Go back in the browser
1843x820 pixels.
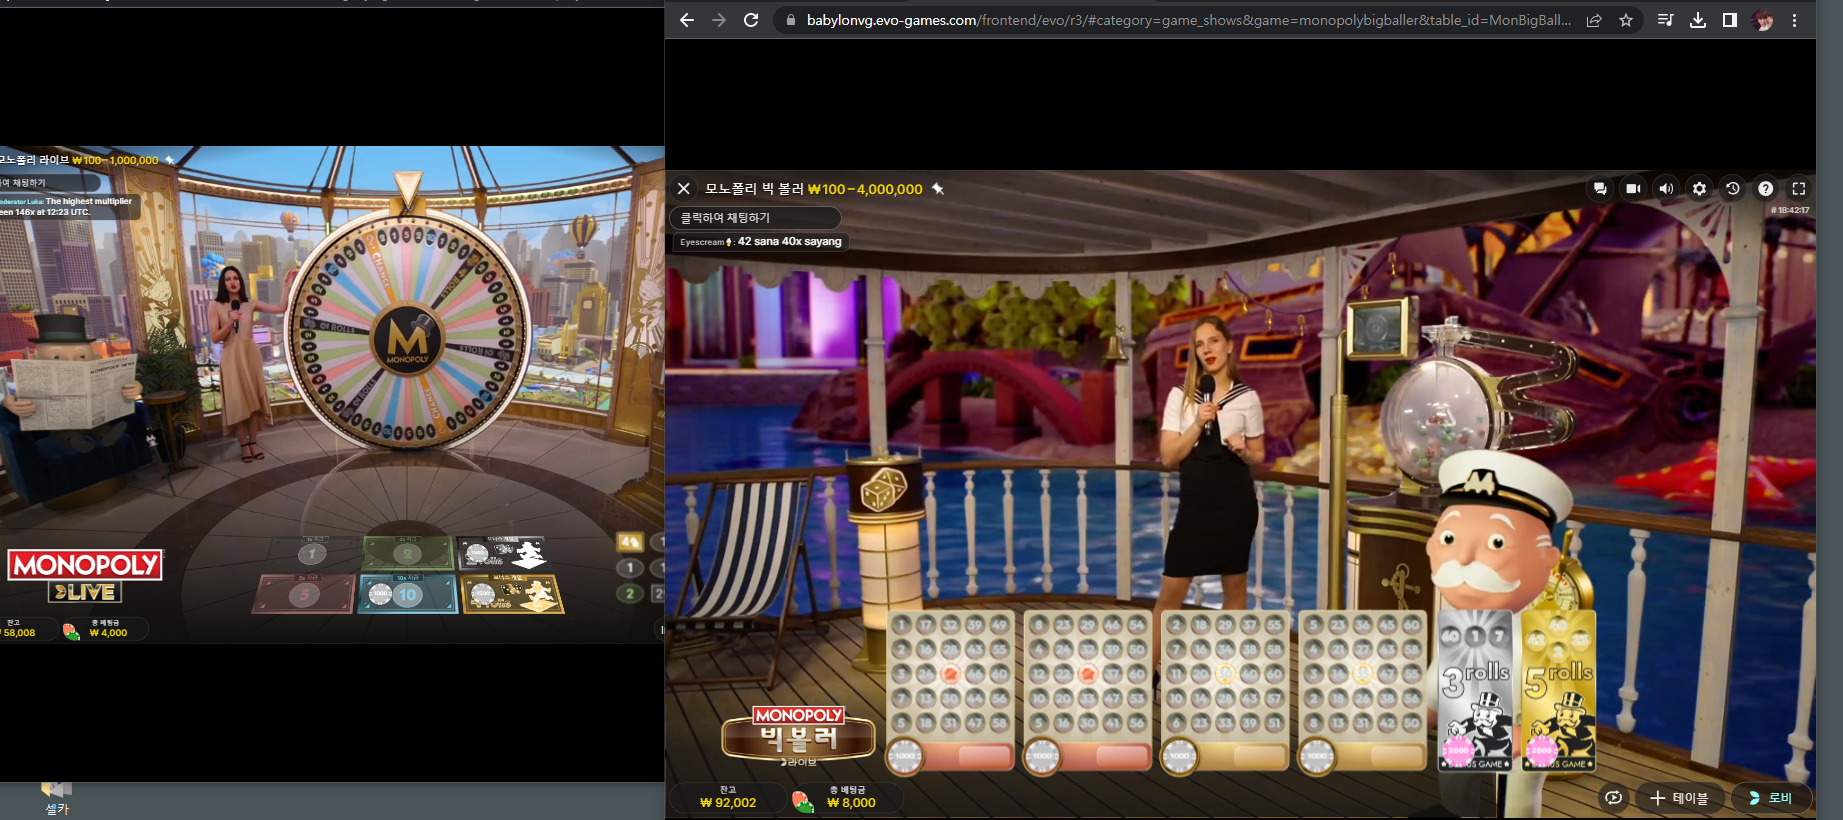[x=686, y=20]
